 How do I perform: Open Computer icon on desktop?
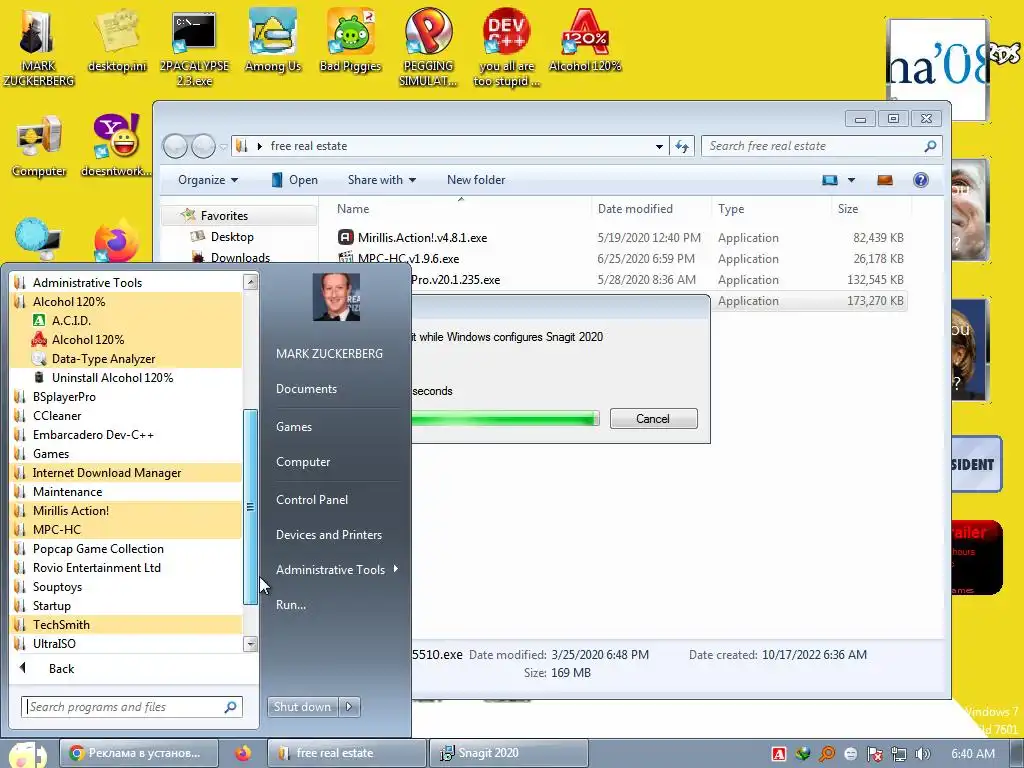tap(39, 138)
